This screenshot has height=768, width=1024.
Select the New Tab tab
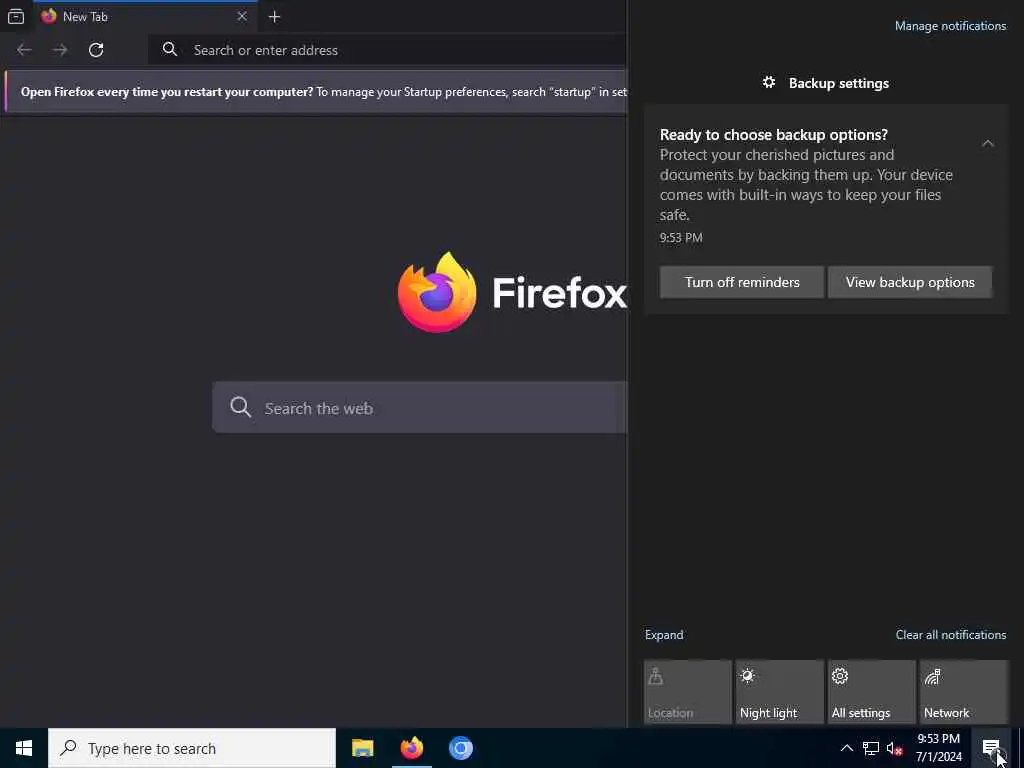(145, 17)
